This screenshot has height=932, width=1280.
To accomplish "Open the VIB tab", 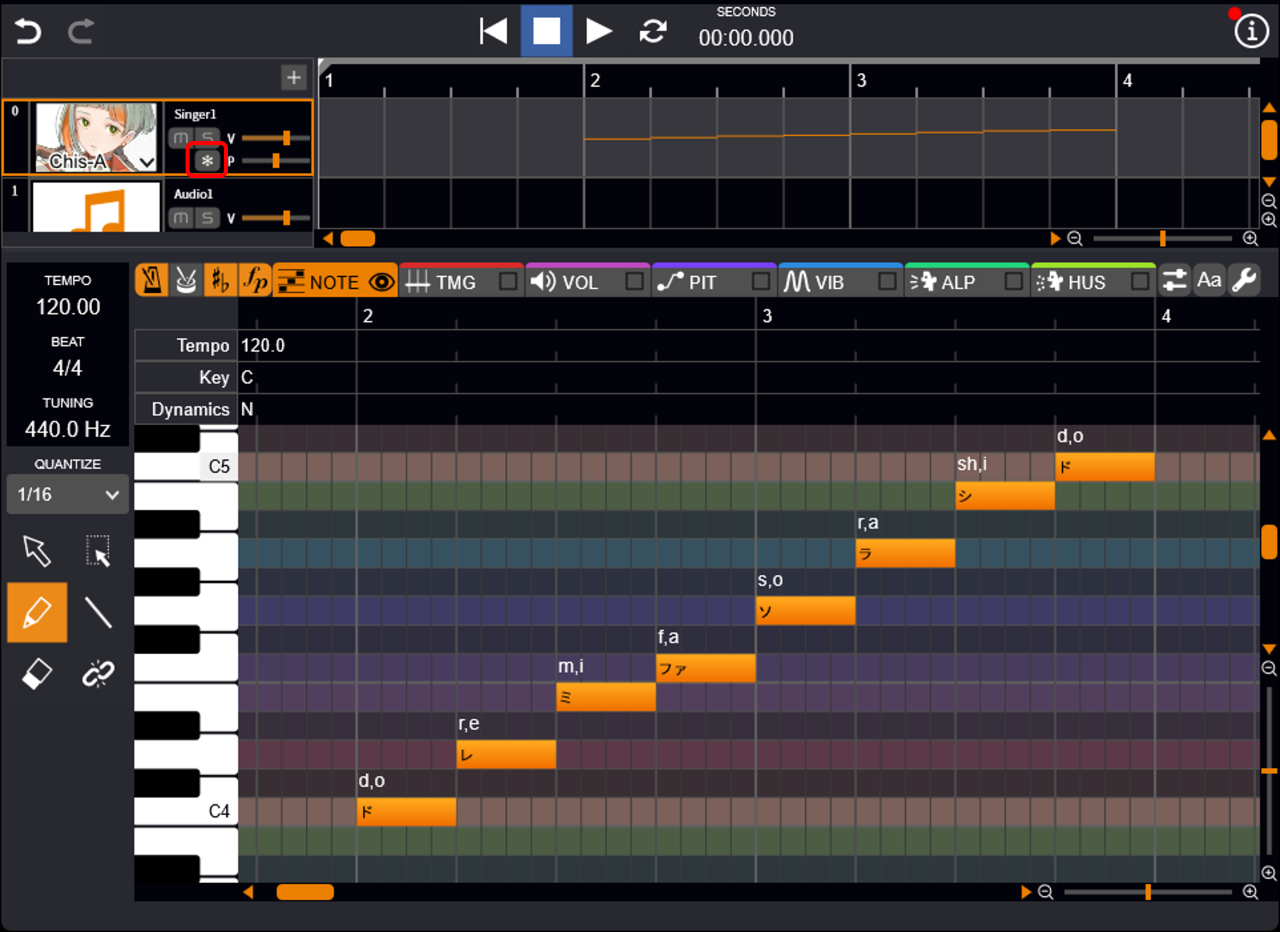I will (x=827, y=282).
